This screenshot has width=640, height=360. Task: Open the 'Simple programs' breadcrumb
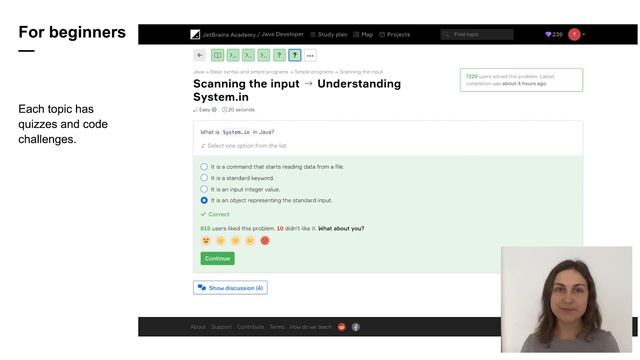tap(314, 72)
